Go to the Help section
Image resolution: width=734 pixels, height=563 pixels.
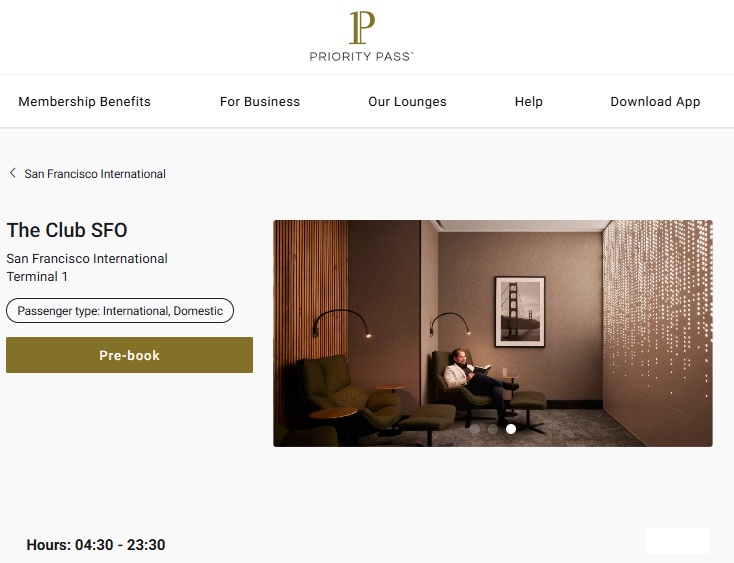pos(528,102)
